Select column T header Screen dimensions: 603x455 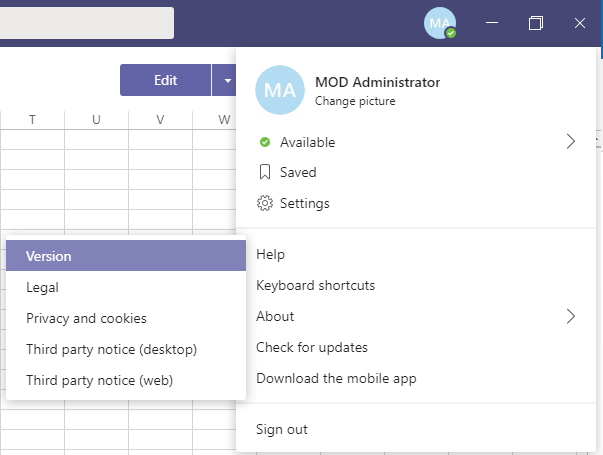pyautogui.click(x=32, y=120)
